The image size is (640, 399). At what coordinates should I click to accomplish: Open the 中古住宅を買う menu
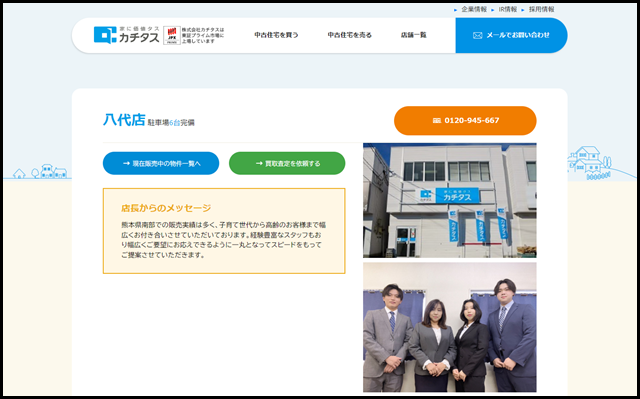pos(276,35)
